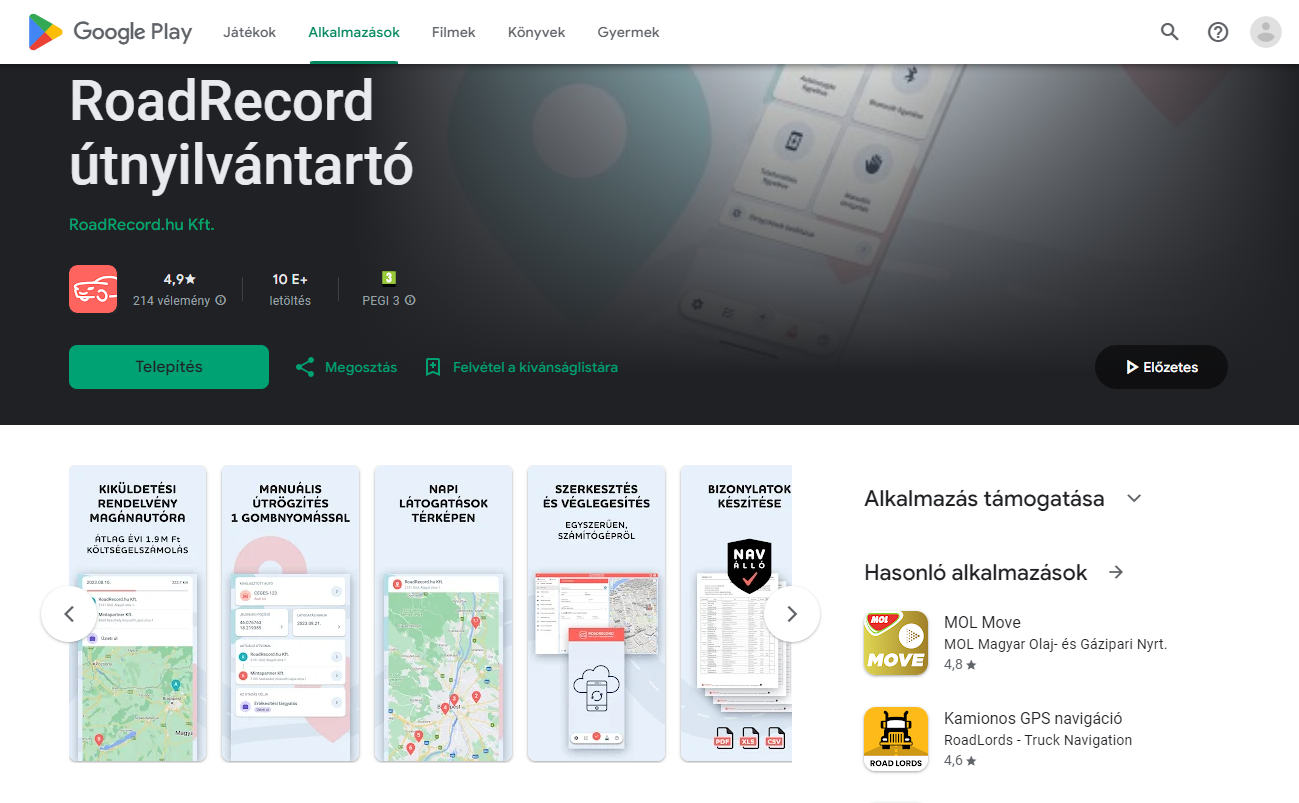1299x803 pixels.
Task: Open the RoadRecord.hu Kft. developer link
Action: click(142, 224)
